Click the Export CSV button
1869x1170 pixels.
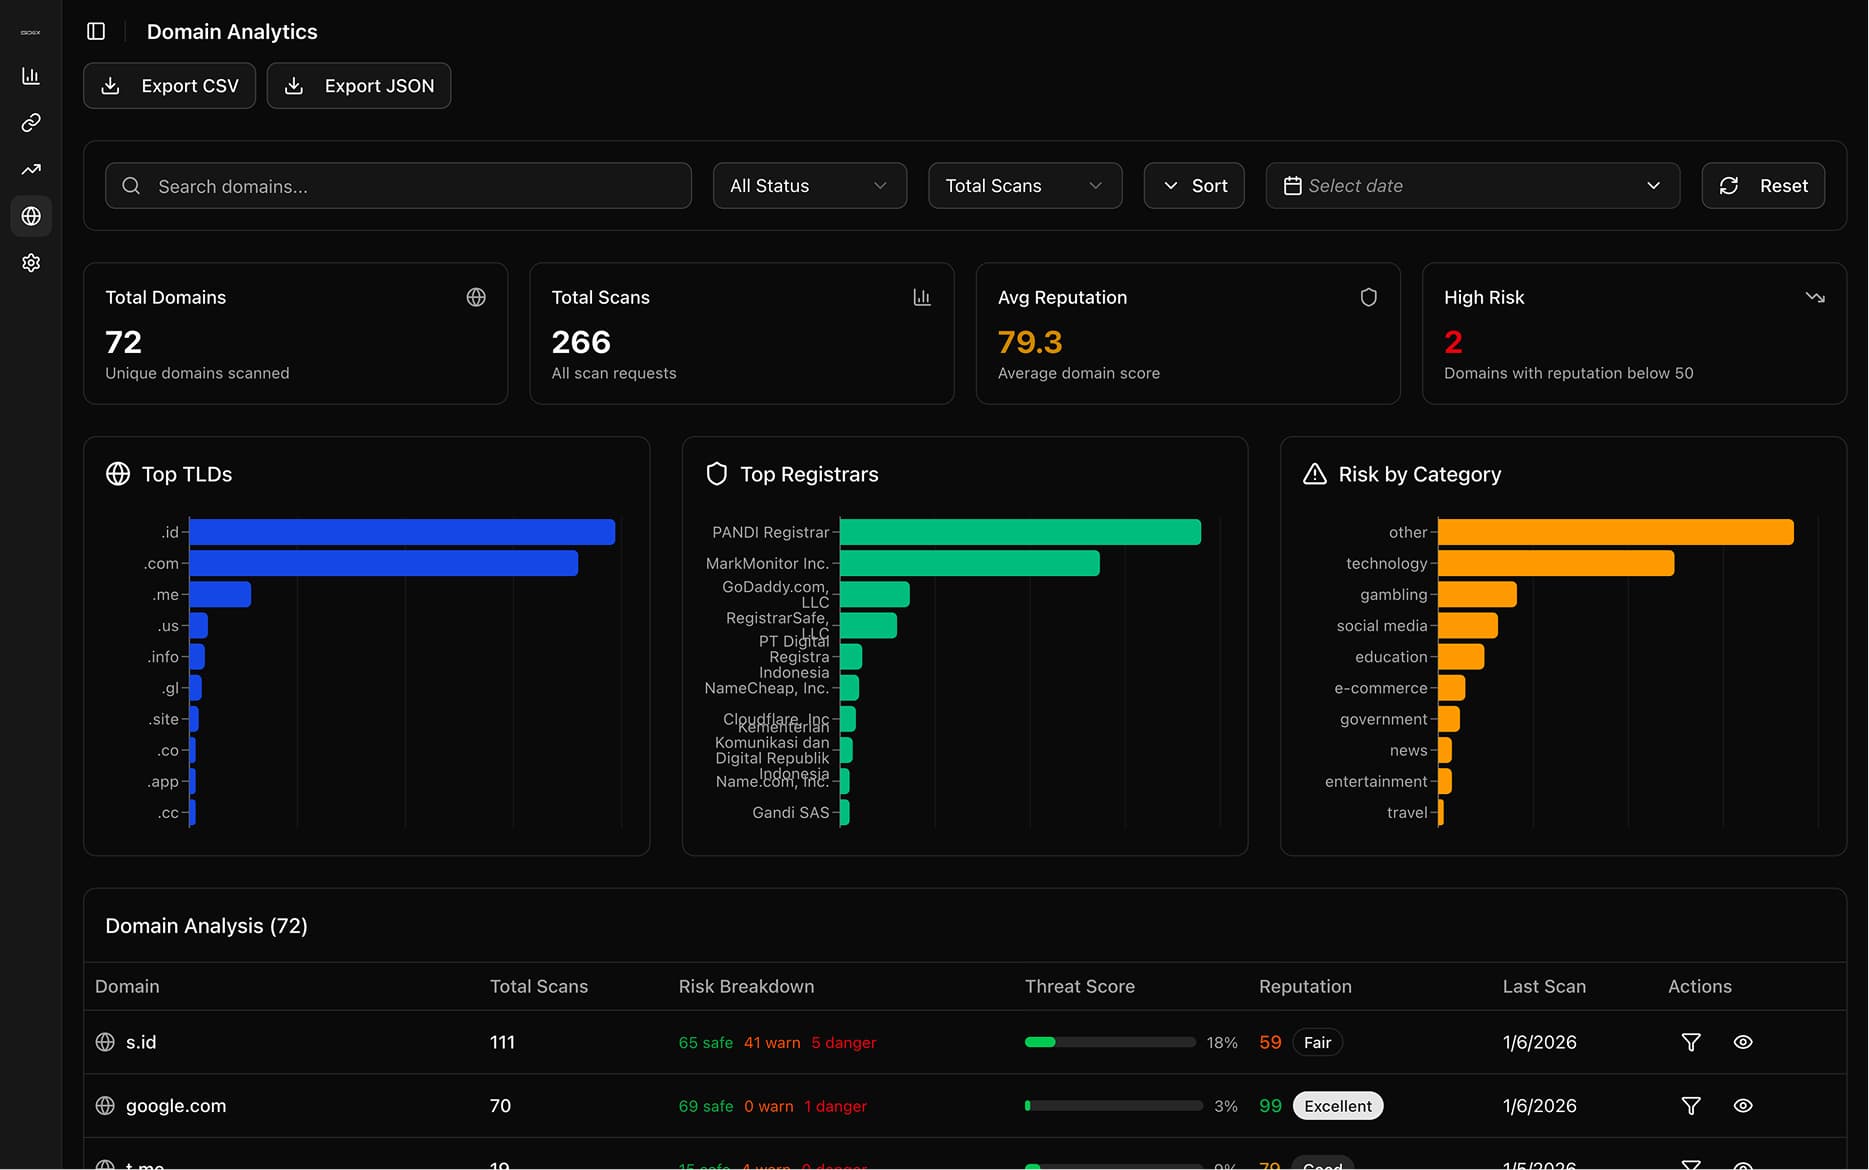click(x=169, y=85)
